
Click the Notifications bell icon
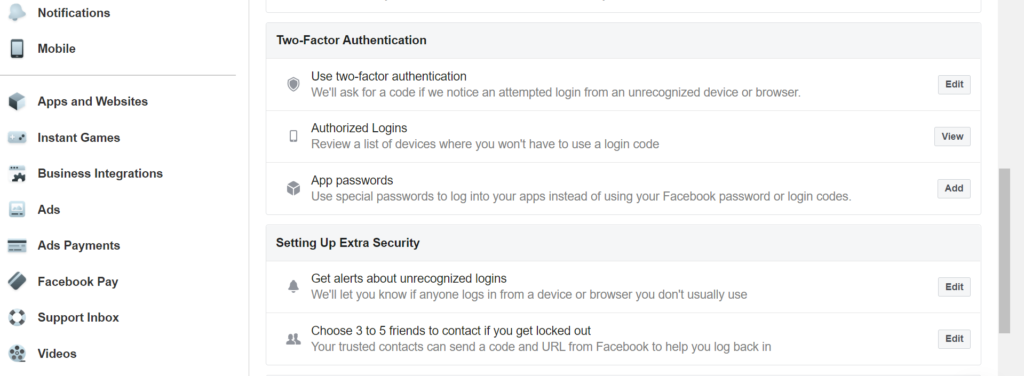point(17,12)
